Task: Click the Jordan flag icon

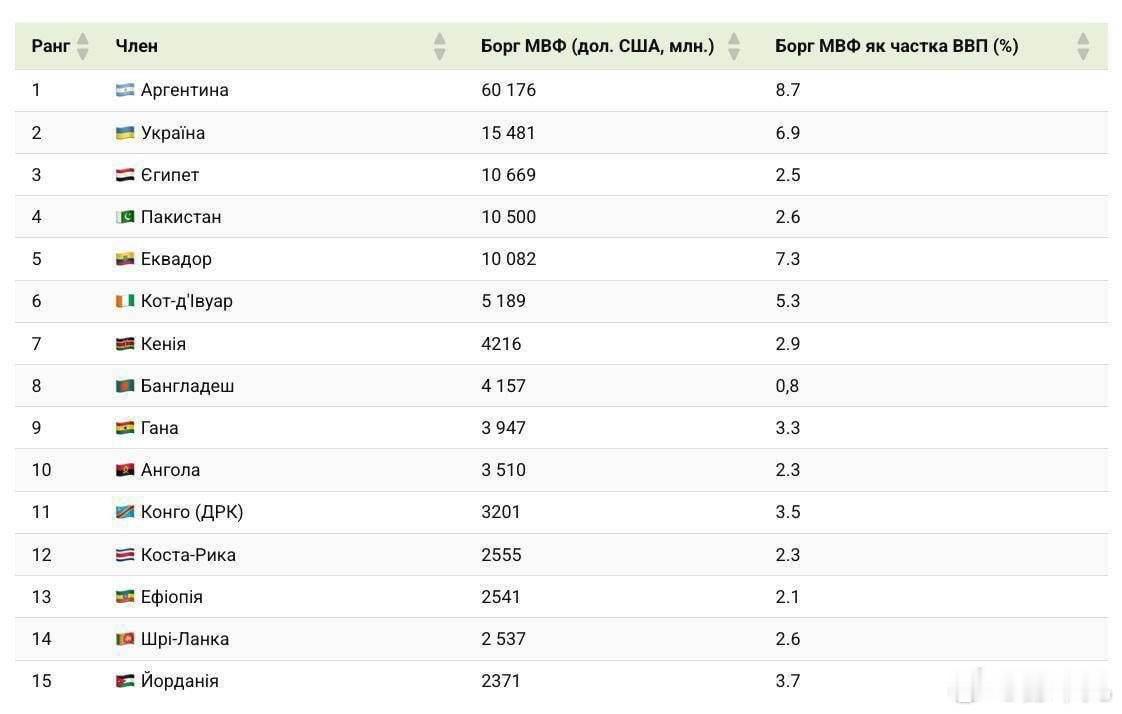Action: (124, 680)
